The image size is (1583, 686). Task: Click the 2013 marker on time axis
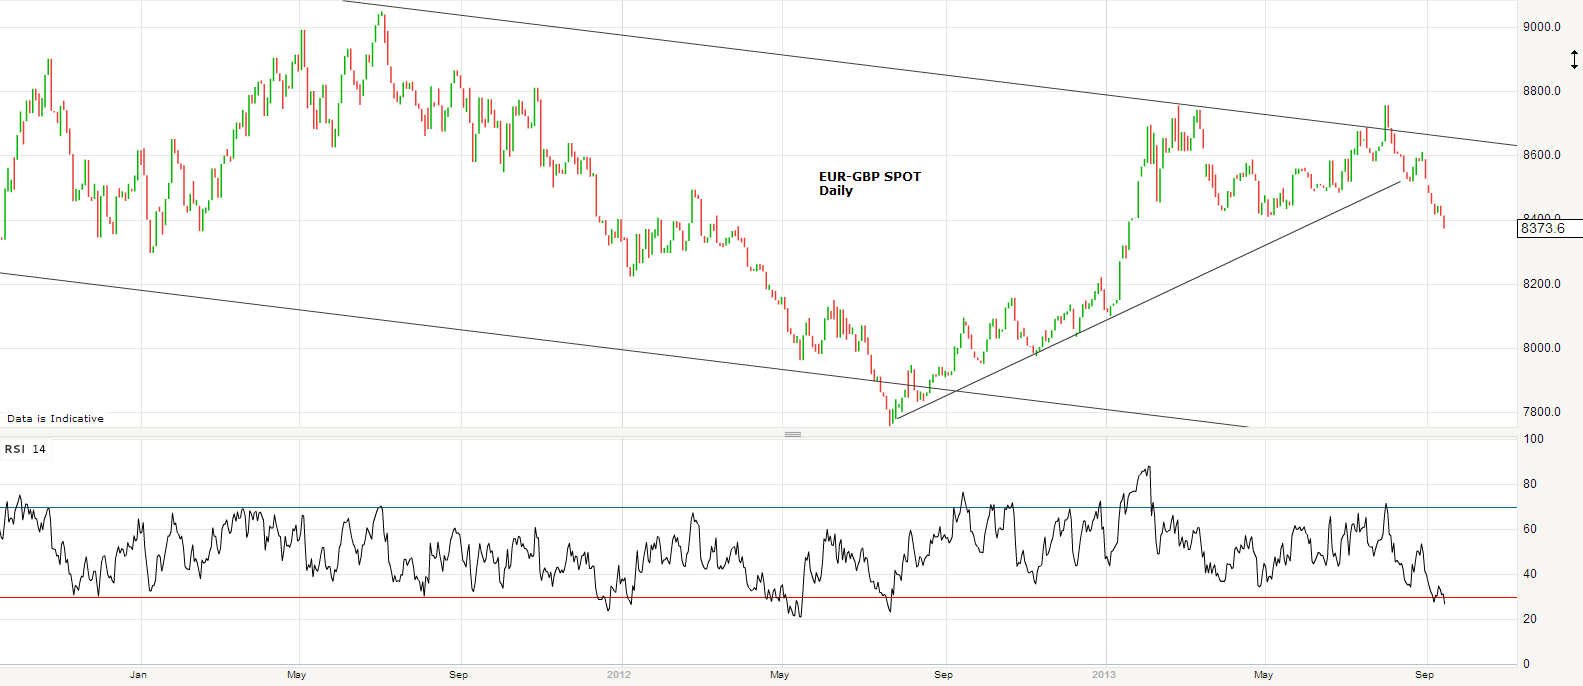(x=1103, y=675)
